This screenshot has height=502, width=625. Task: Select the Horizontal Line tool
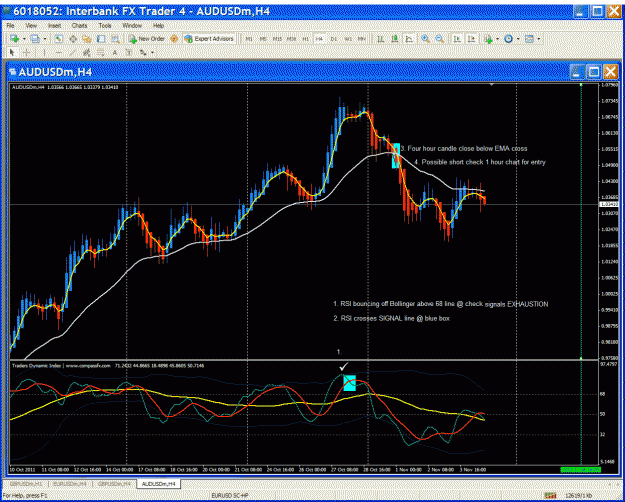(x=59, y=52)
